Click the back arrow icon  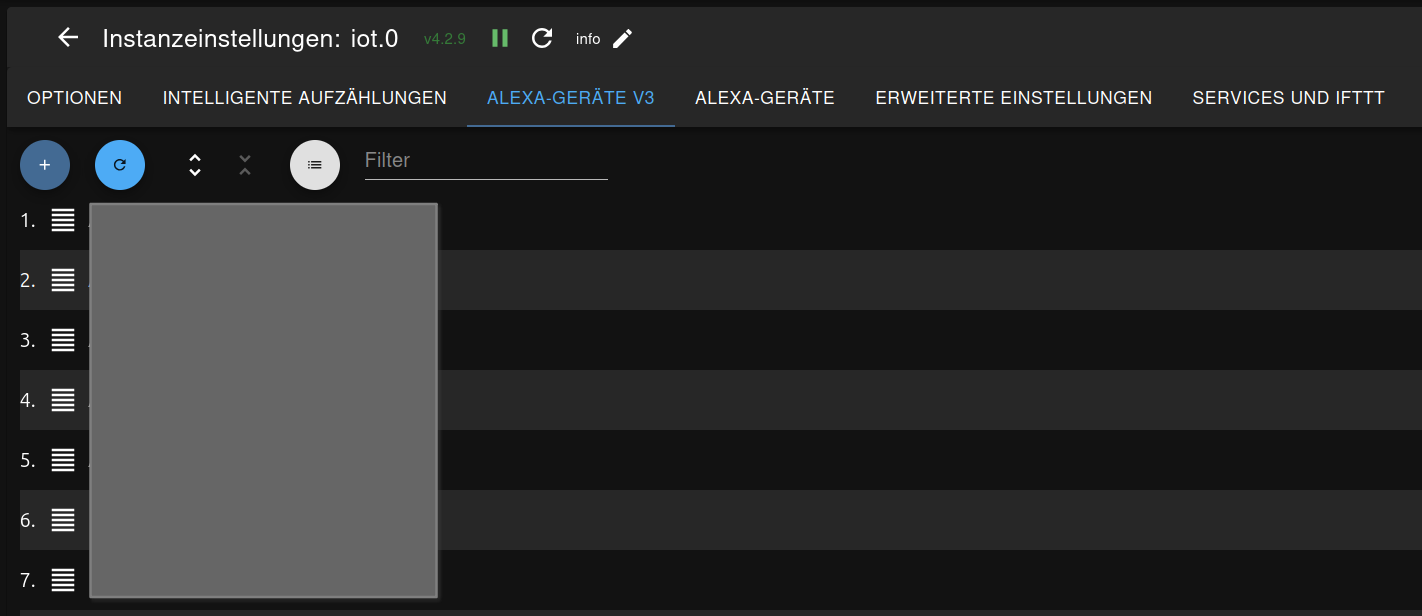pyautogui.click(x=68, y=38)
